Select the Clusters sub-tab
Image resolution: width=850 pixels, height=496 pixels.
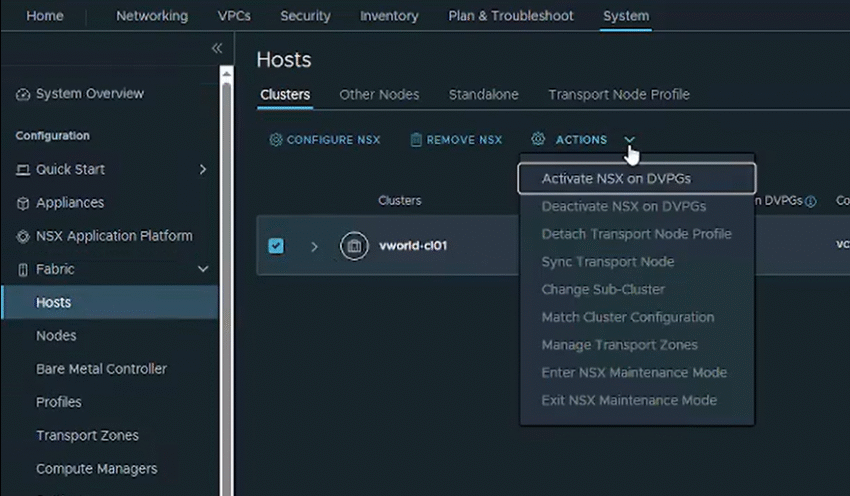(x=285, y=94)
